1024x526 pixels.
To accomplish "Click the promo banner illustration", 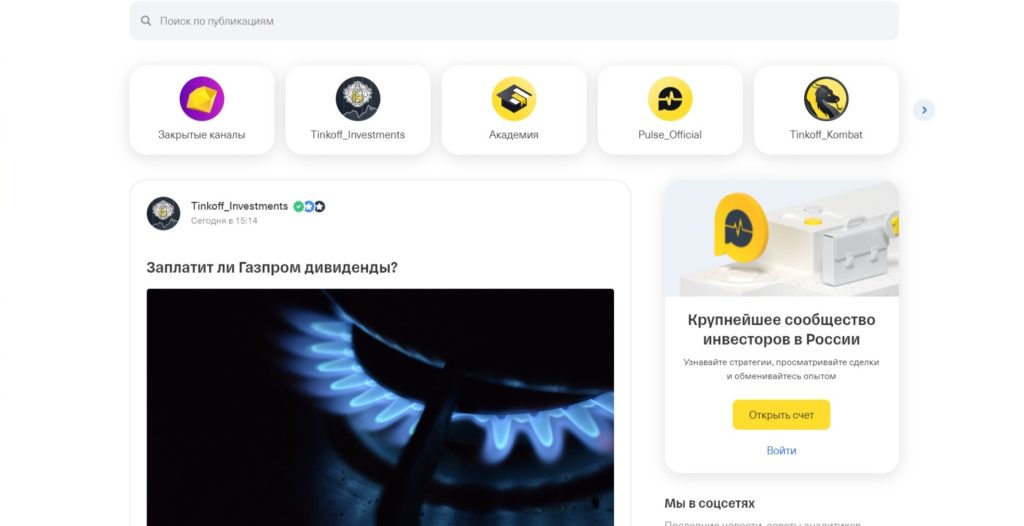I will (x=781, y=238).
